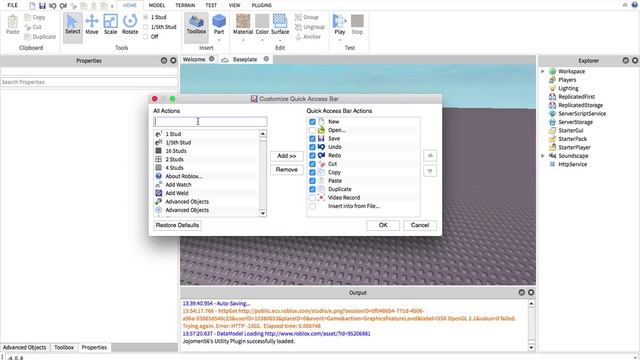The width and height of the screenshot is (640, 360).
Task: Expand the Soundscape tree node
Action: click(543, 156)
